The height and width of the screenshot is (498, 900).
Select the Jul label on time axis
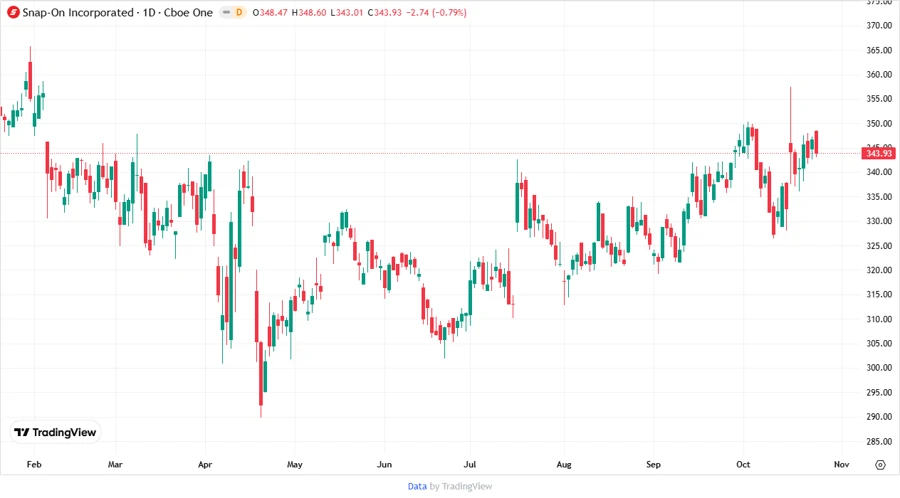coord(470,464)
